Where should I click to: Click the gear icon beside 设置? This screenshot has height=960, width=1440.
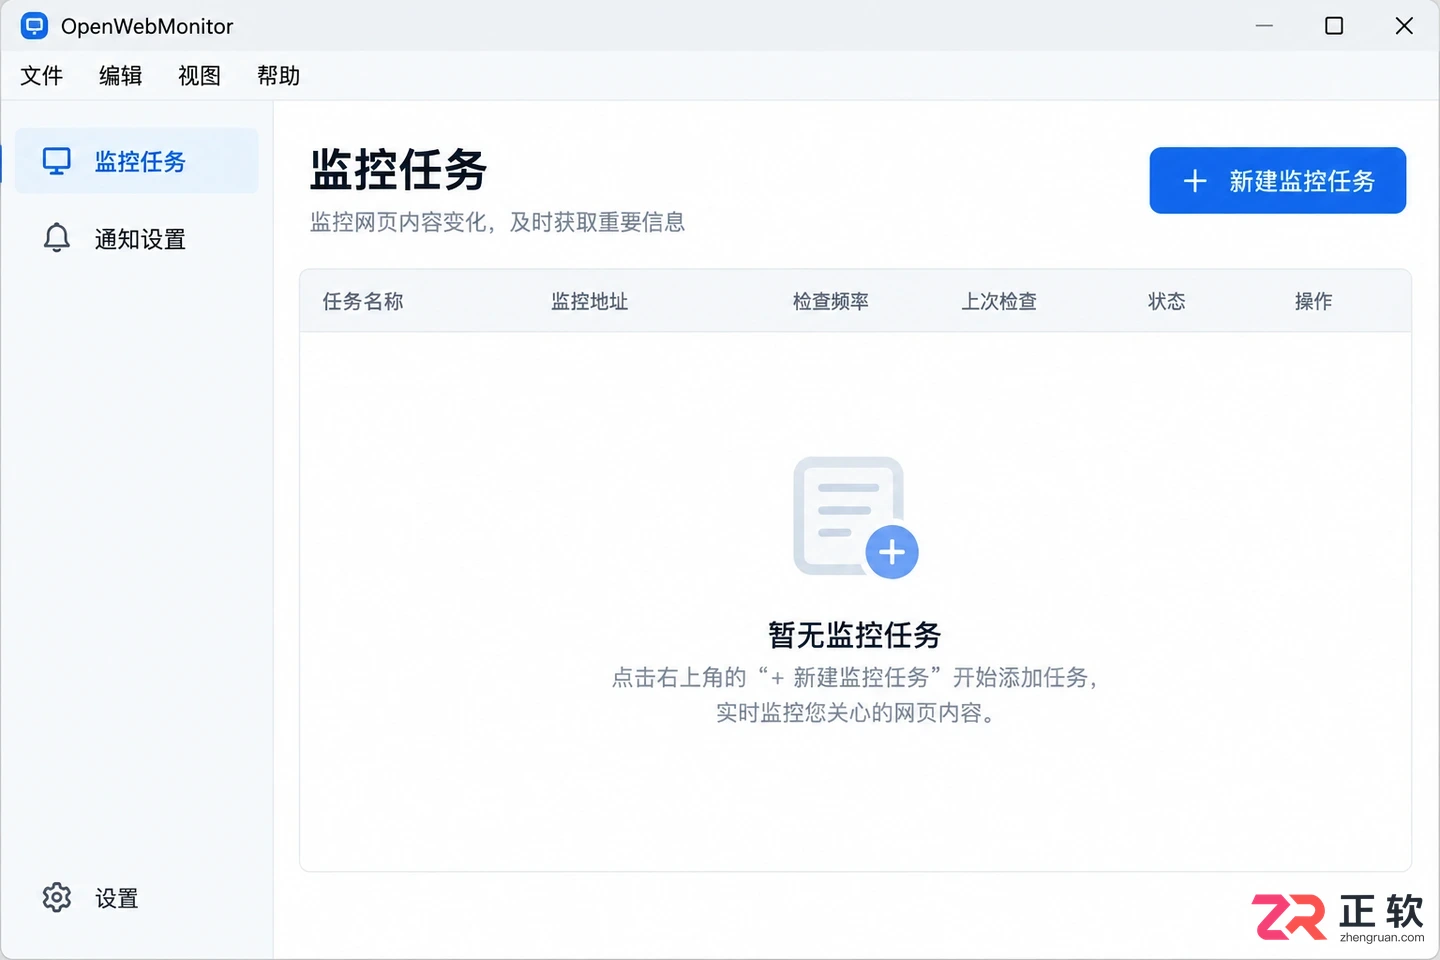[x=57, y=898]
